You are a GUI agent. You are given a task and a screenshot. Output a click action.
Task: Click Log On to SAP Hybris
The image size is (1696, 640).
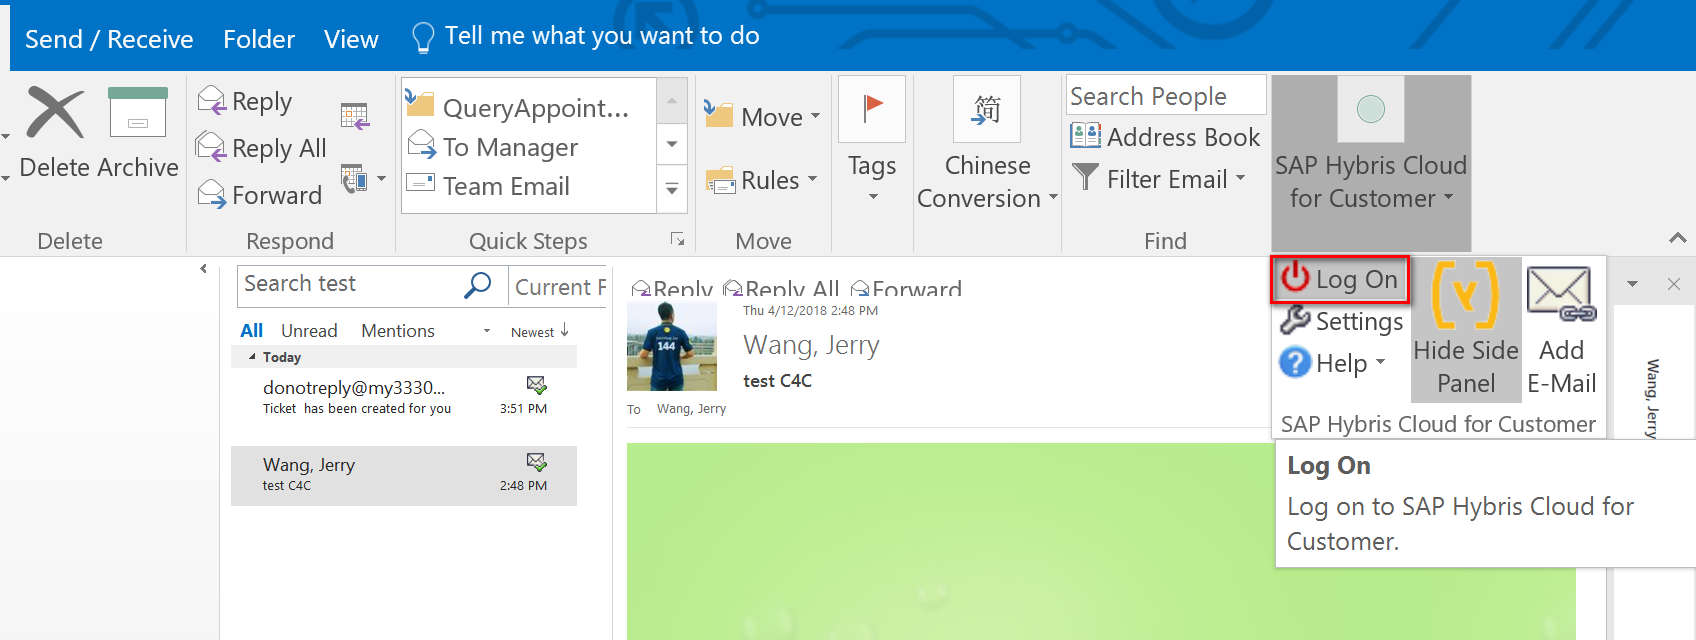[x=1340, y=279]
